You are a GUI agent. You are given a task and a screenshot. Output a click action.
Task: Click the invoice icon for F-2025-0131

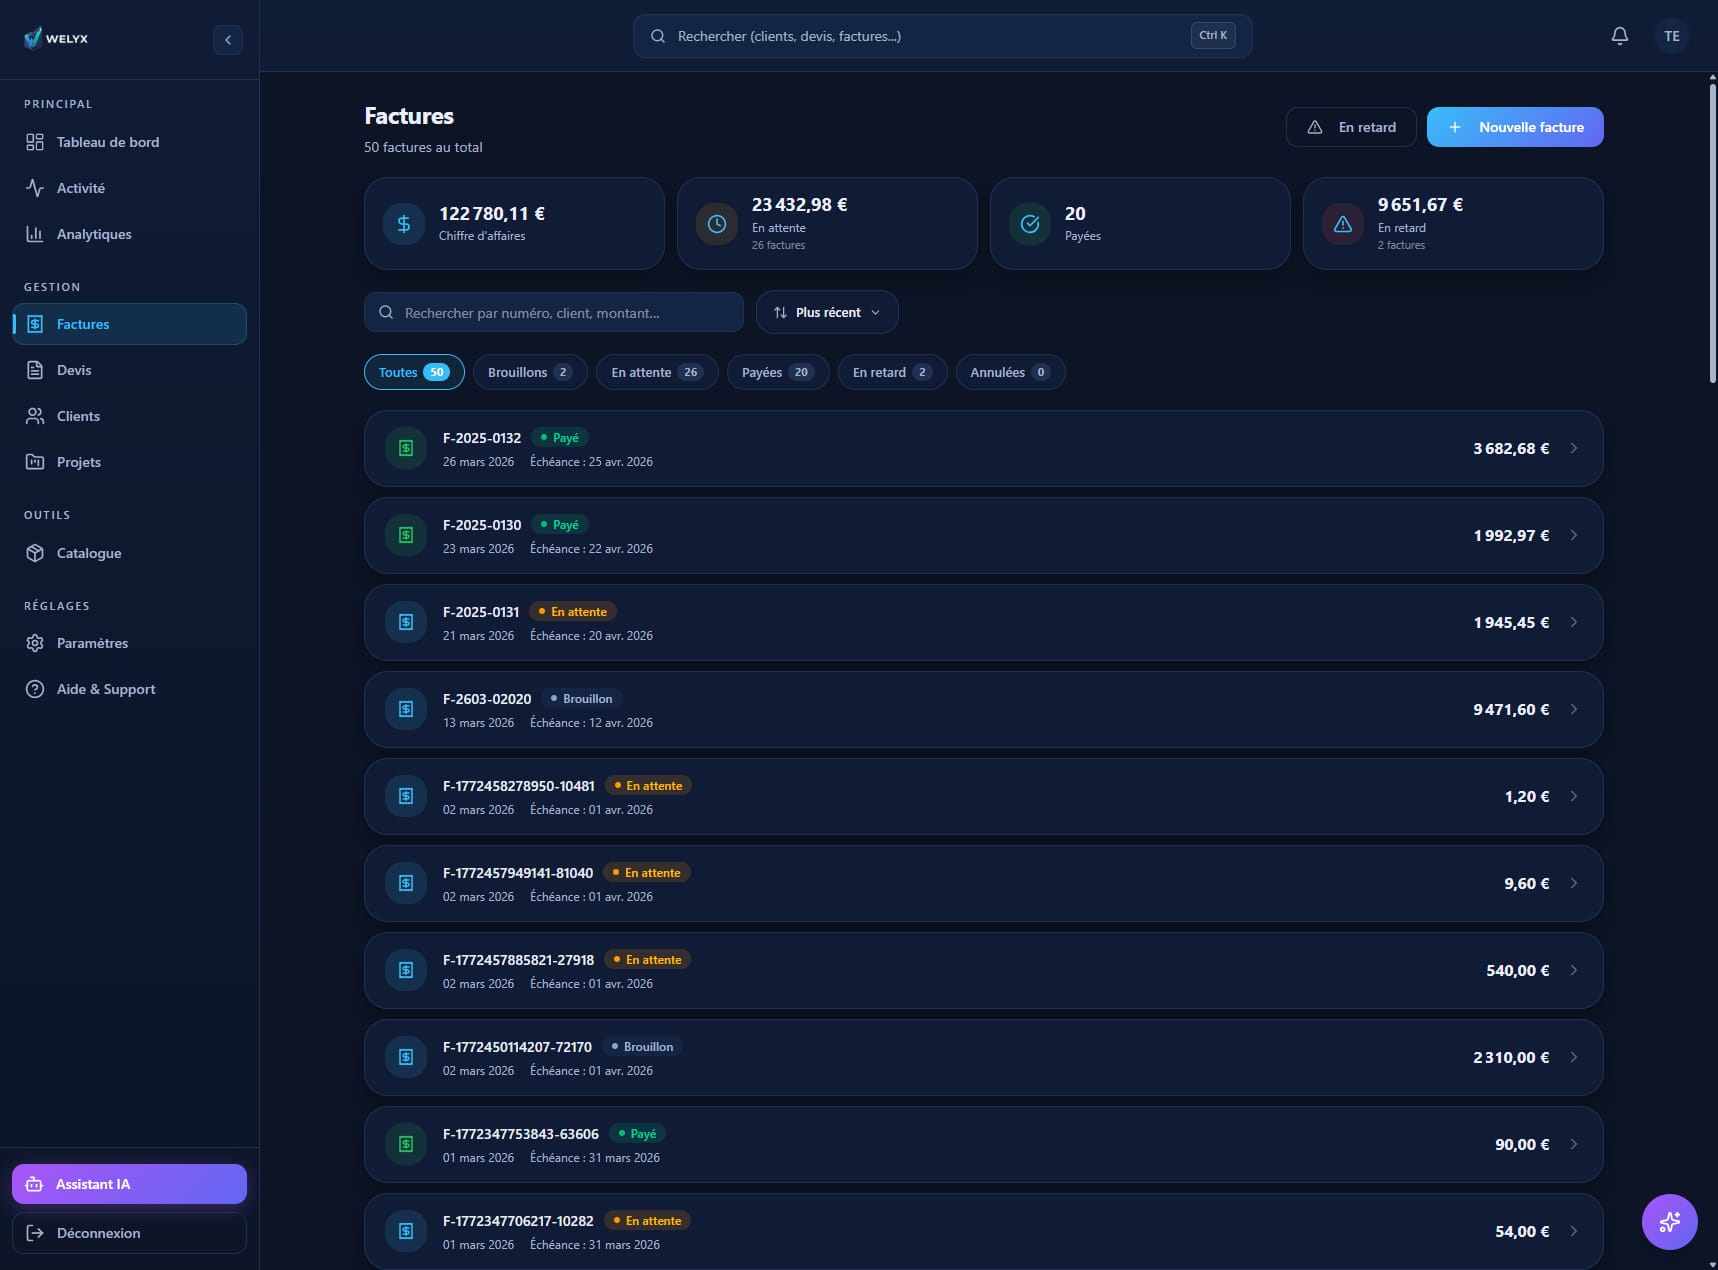406,623
